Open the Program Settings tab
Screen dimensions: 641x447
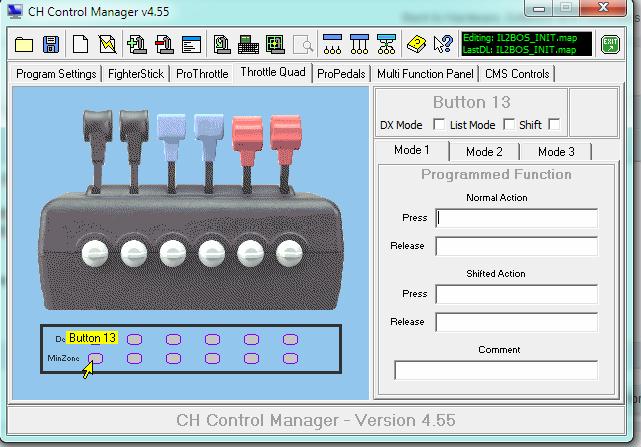point(56,74)
